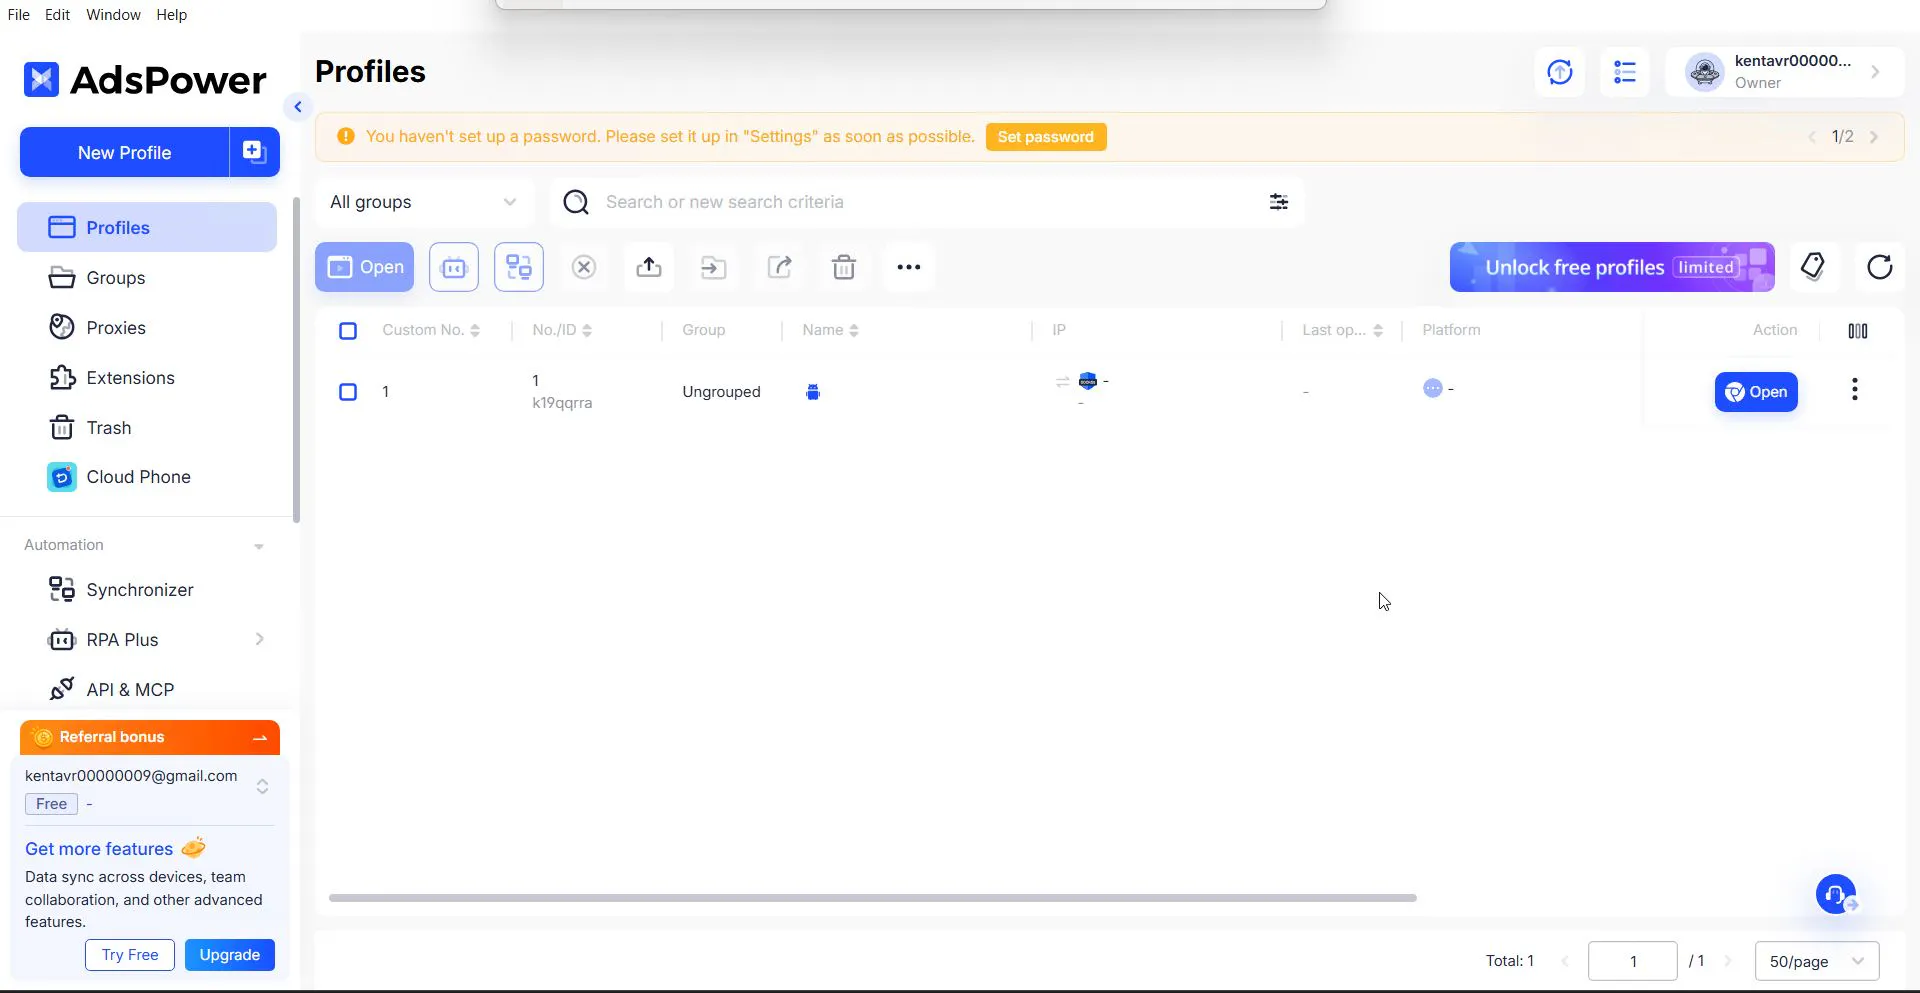Screen dimensions: 1920x993
Task: Click the sidebar vertical scrollbar
Action: click(296, 360)
